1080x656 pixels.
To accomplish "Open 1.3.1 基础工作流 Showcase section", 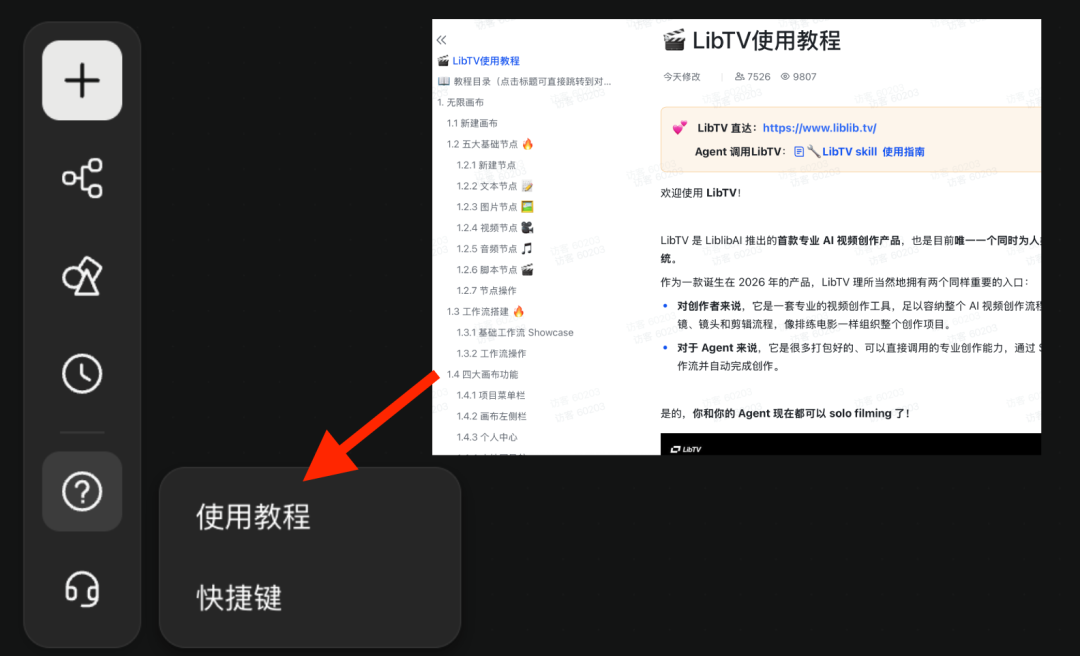I will (x=514, y=332).
